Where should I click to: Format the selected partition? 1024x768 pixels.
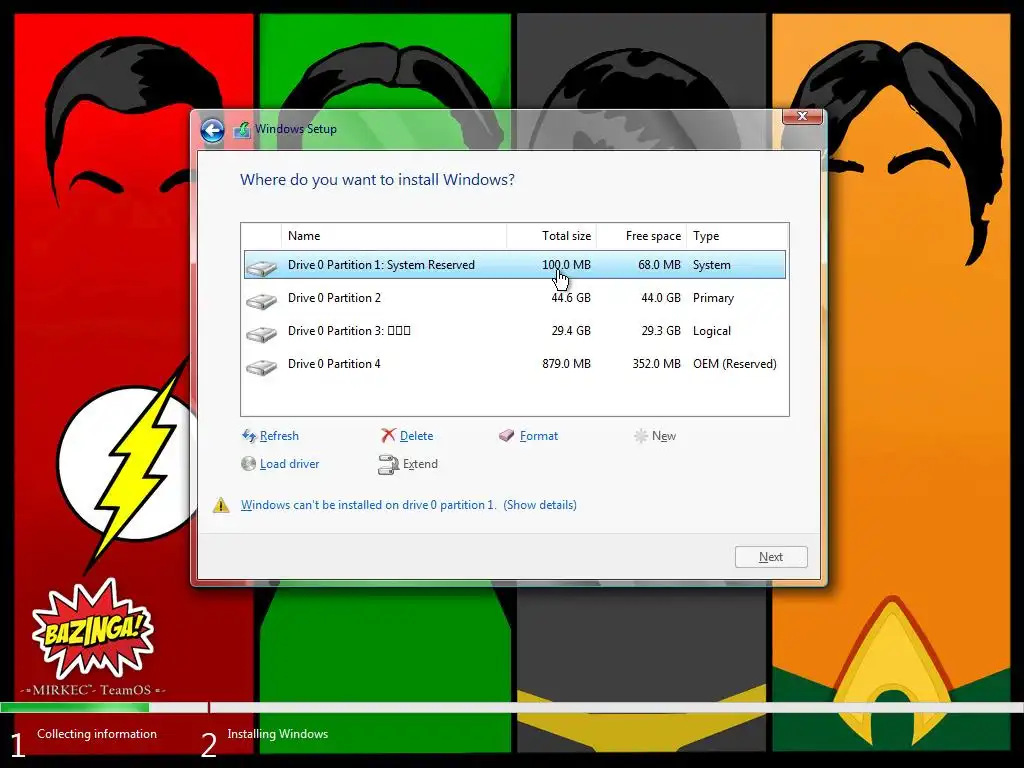coord(539,436)
